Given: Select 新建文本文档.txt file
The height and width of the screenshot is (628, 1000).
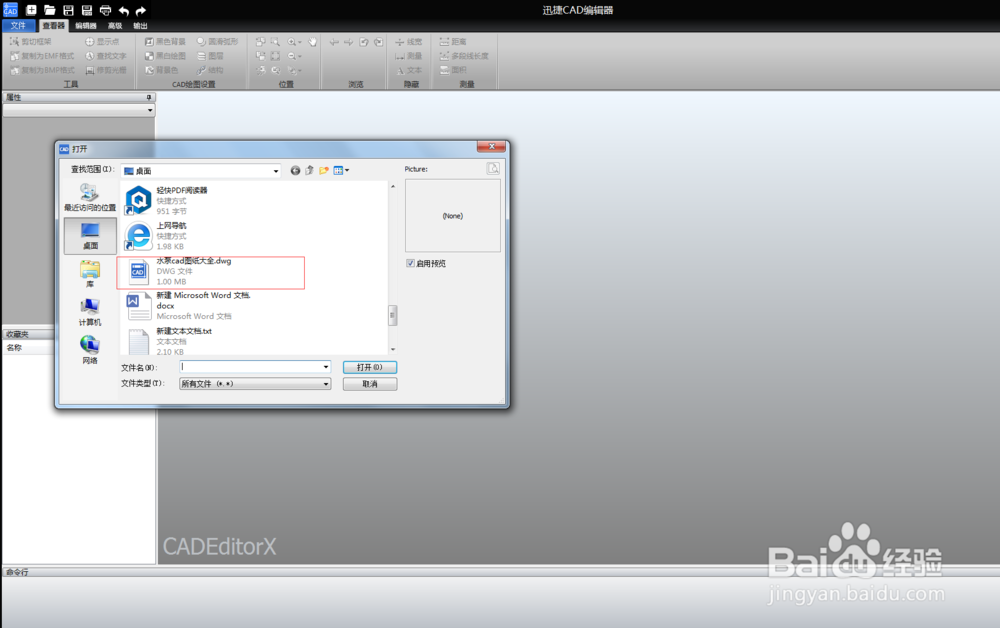Looking at the screenshot, I should (x=170, y=341).
